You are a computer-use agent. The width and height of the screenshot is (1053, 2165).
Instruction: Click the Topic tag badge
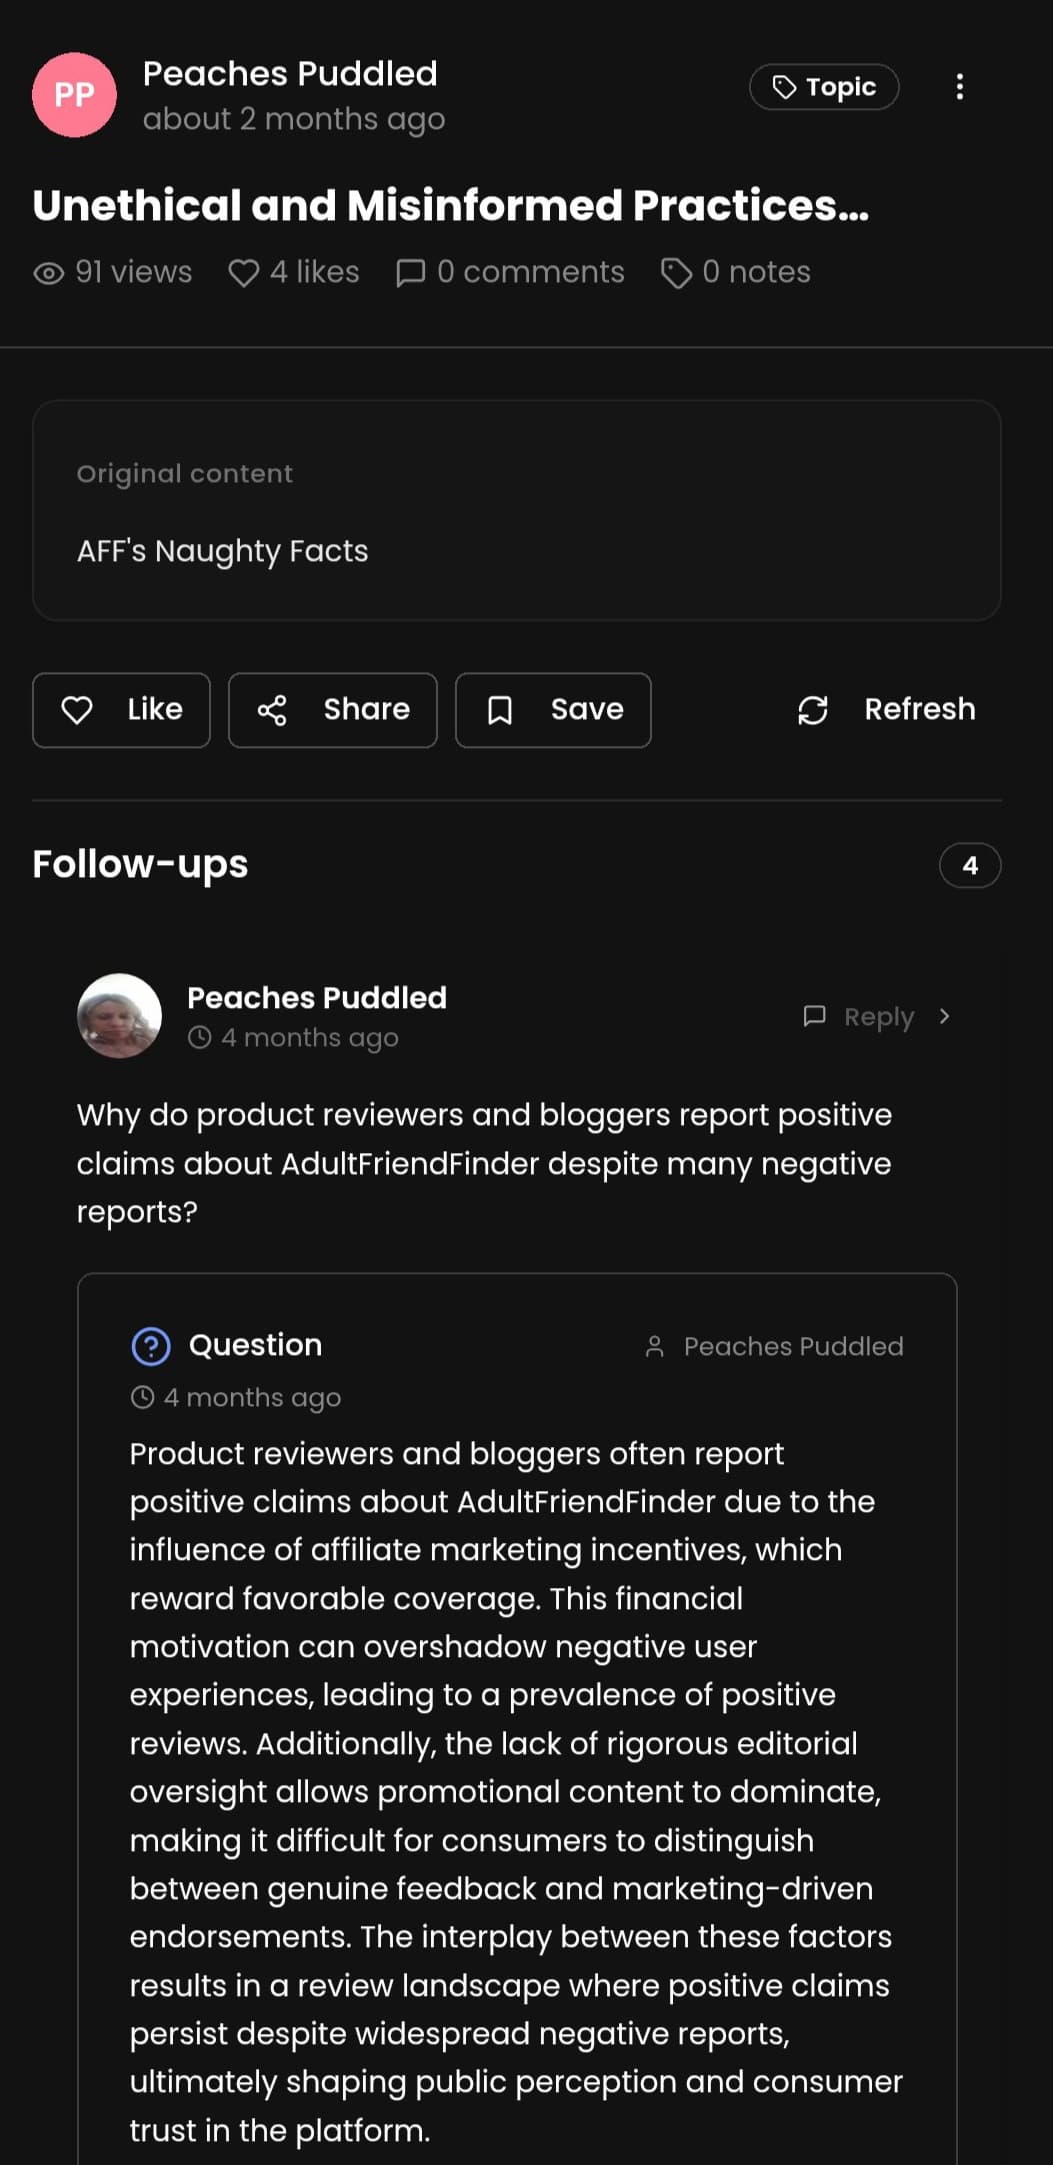click(x=824, y=87)
